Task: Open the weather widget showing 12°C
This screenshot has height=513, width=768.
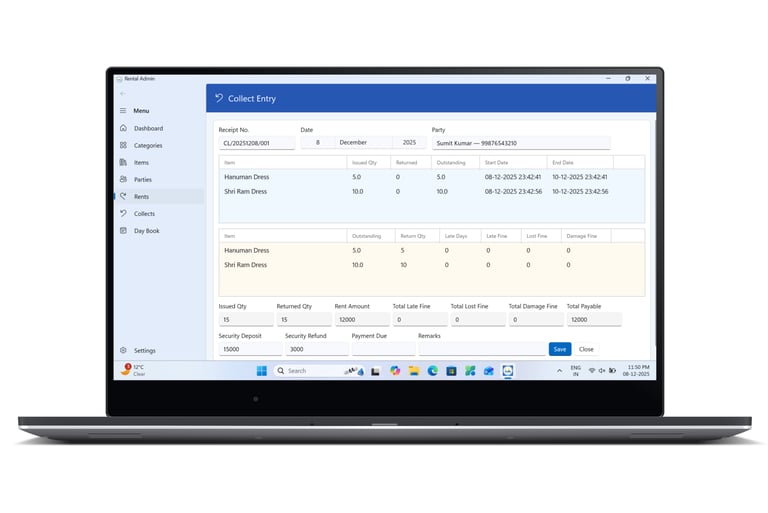Action: pos(133,370)
